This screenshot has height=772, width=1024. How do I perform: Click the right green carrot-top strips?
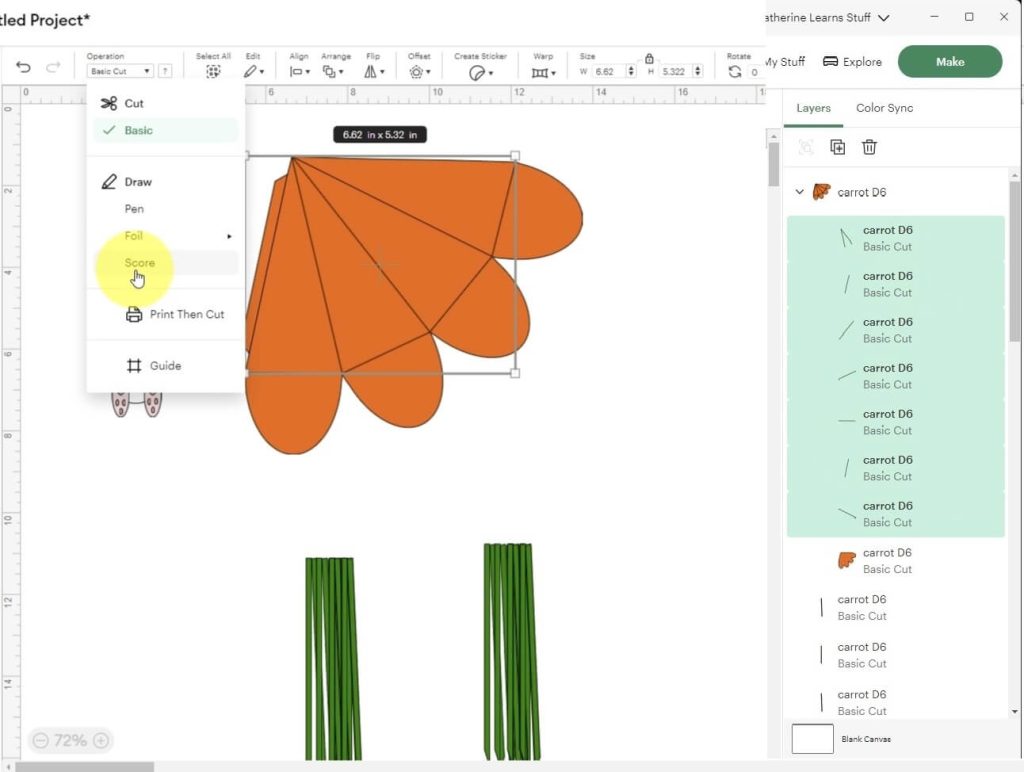point(511,651)
